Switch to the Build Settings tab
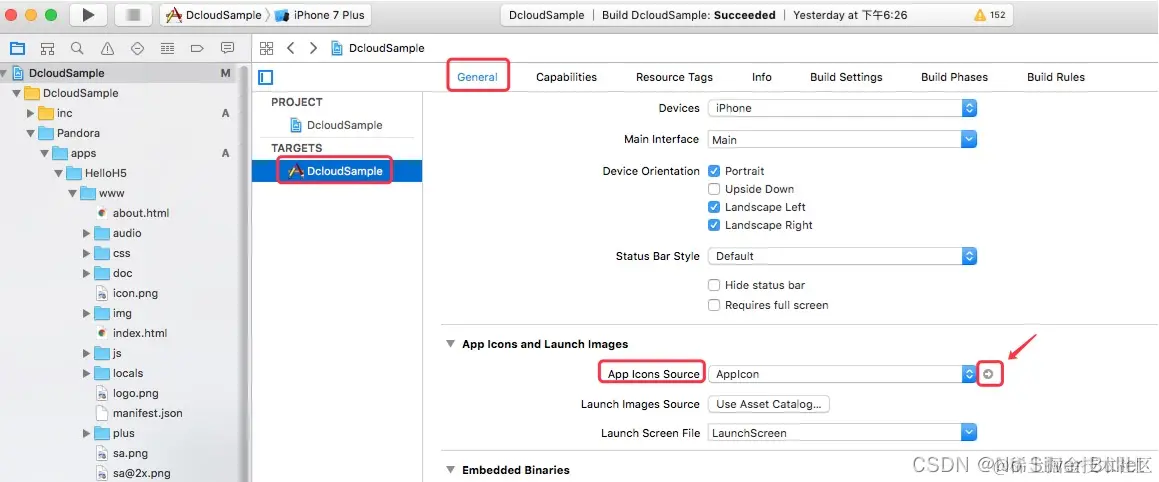Viewport: 1159px width, 482px height. click(x=846, y=77)
